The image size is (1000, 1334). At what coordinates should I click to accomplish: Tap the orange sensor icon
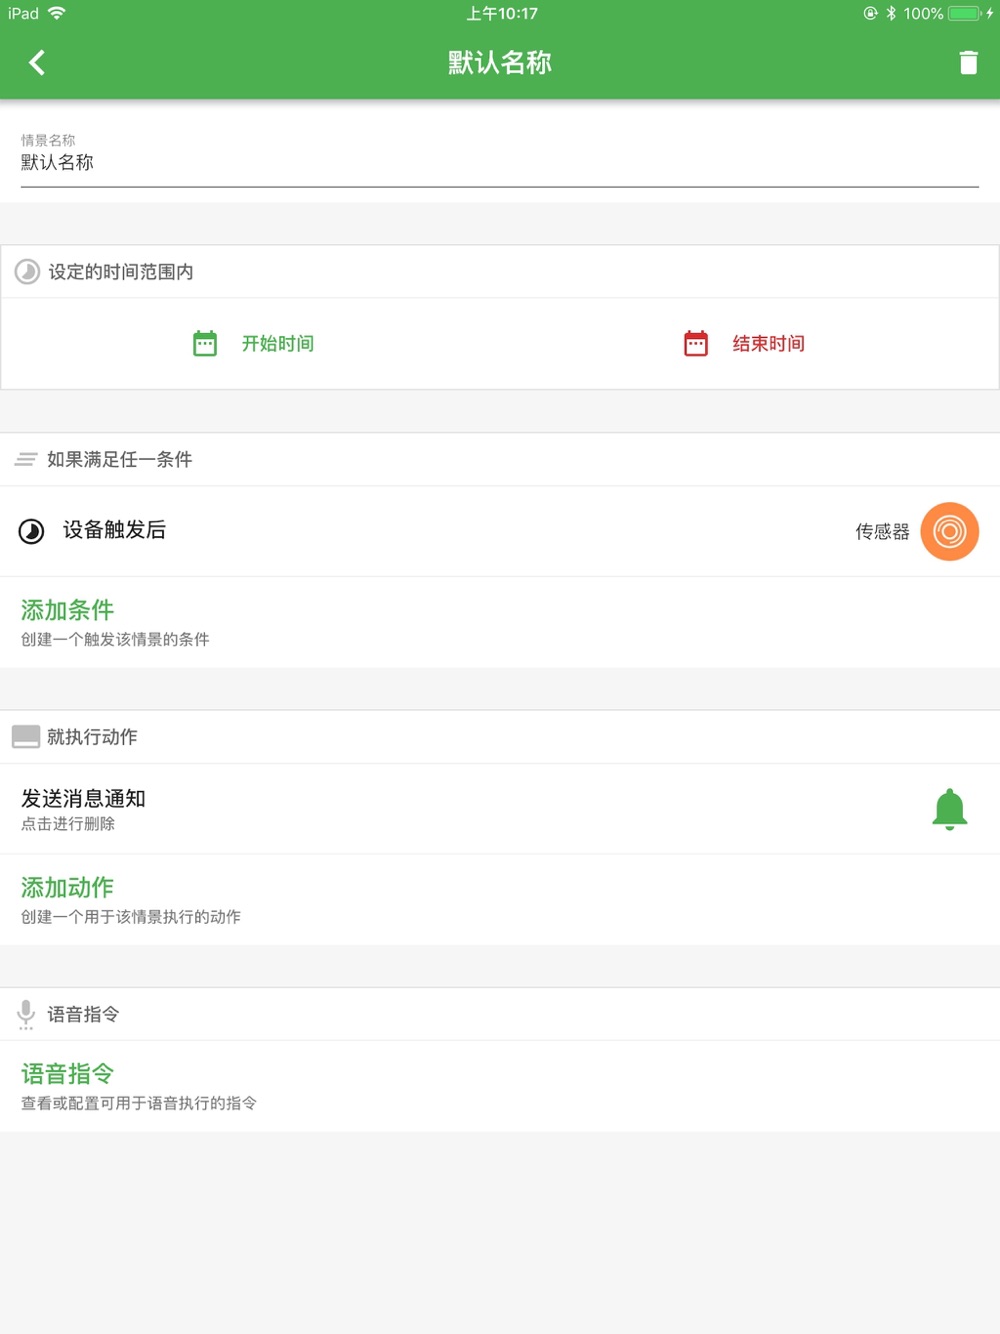[949, 531]
